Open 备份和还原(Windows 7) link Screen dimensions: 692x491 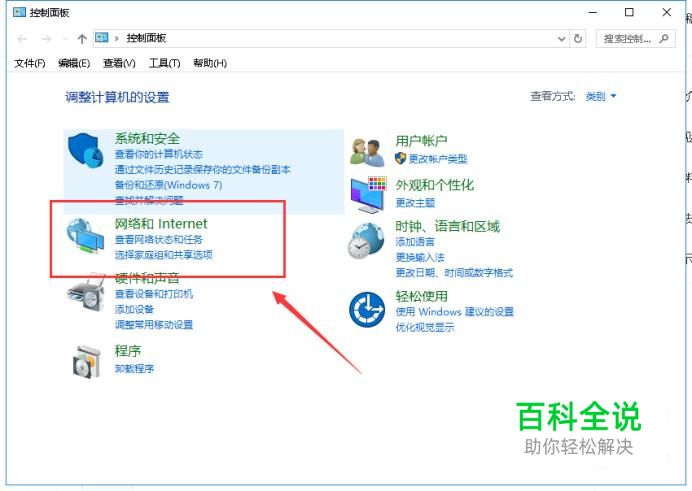[168, 185]
